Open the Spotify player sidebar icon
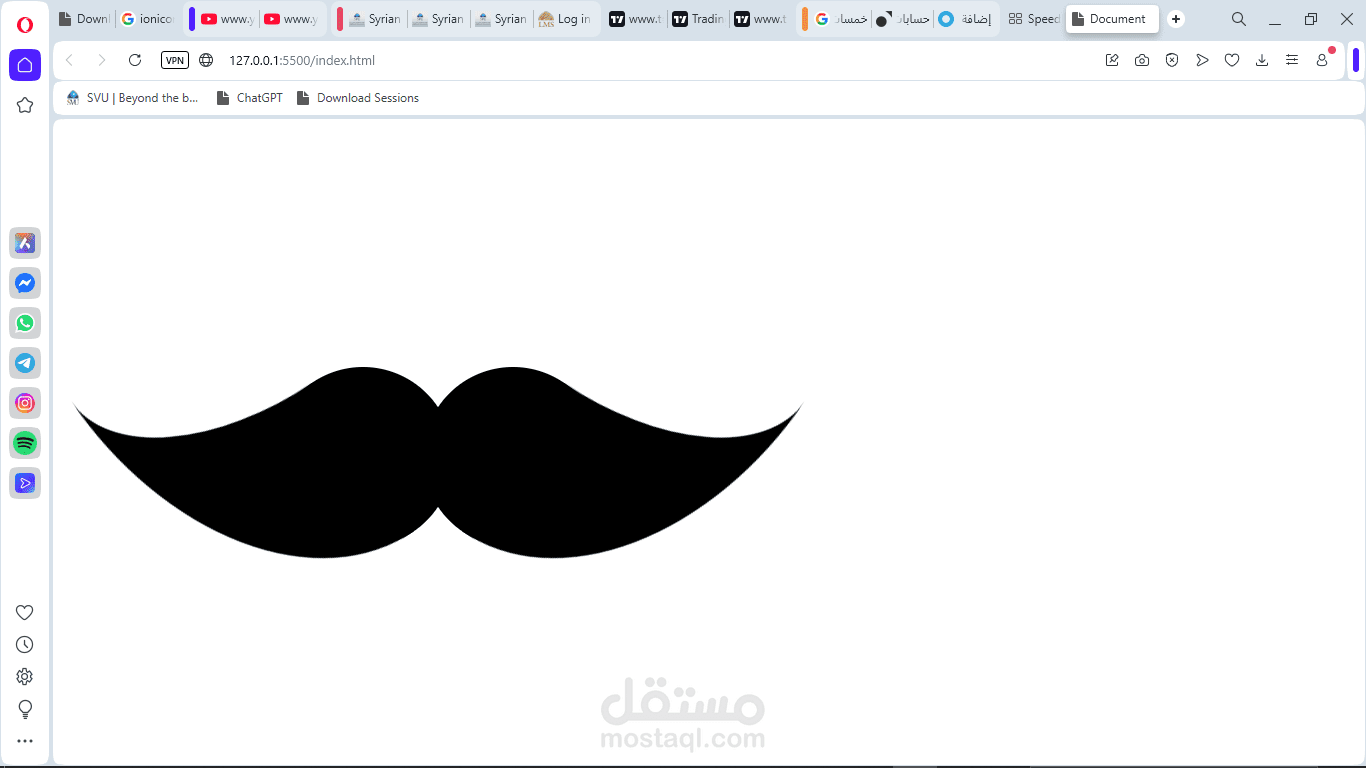The height and width of the screenshot is (768, 1366). pyautogui.click(x=24, y=443)
